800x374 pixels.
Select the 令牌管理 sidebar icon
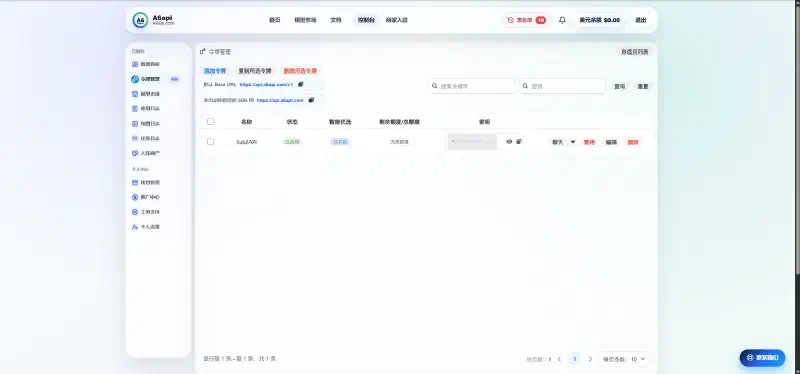135,79
